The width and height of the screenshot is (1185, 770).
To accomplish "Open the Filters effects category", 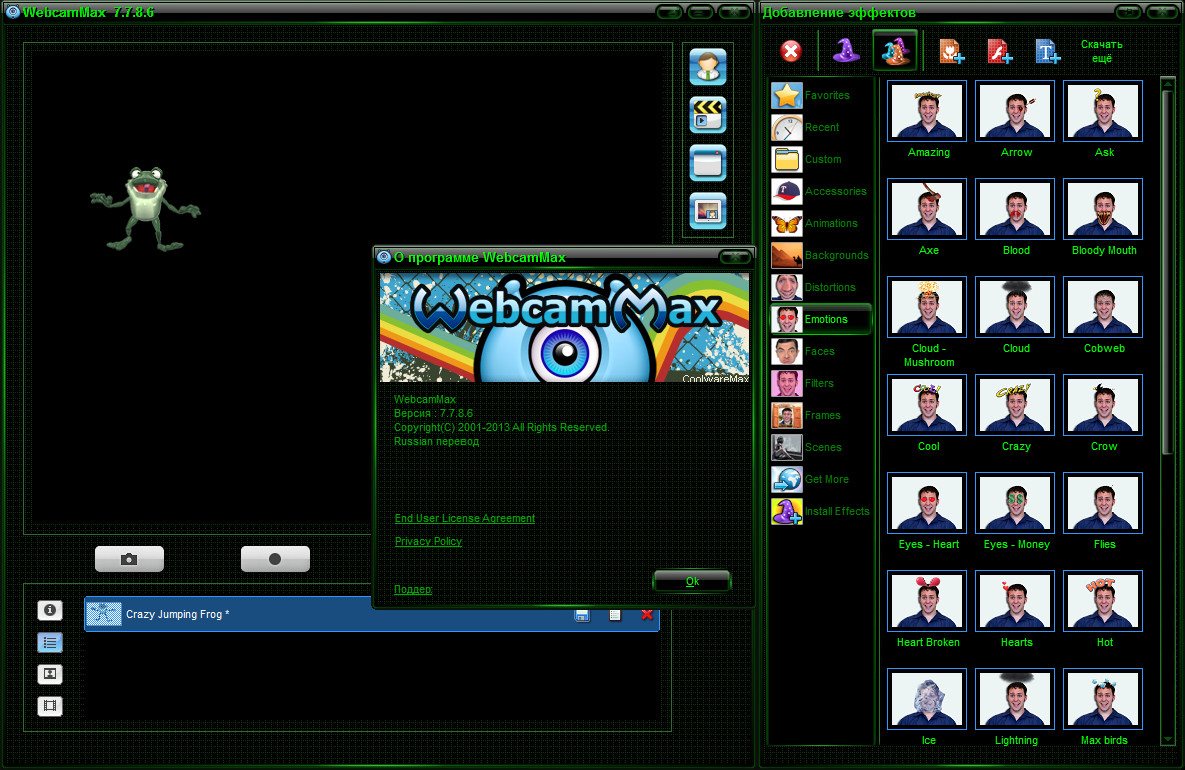I will (821, 383).
